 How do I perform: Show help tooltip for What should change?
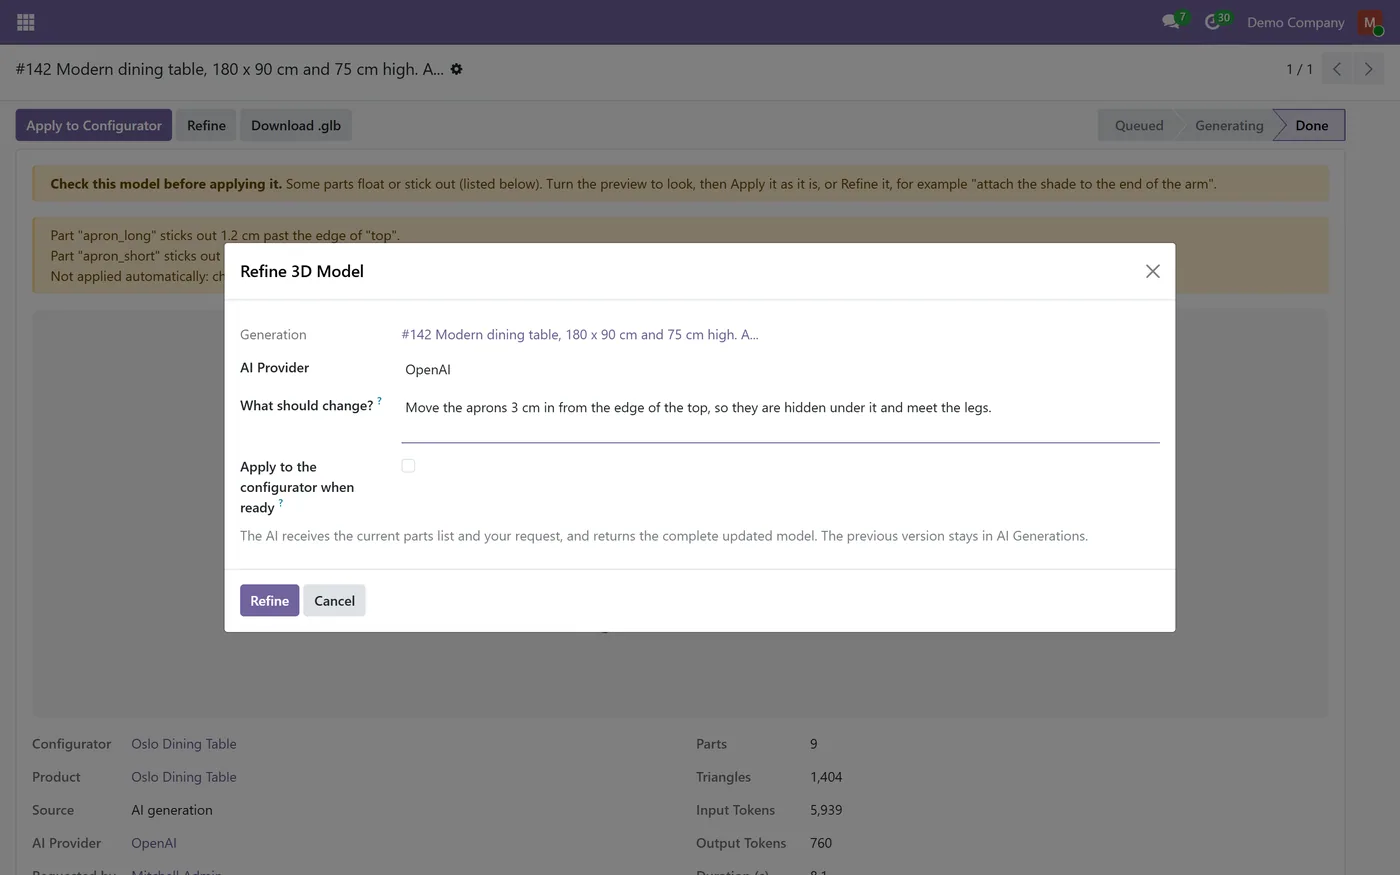point(379,401)
